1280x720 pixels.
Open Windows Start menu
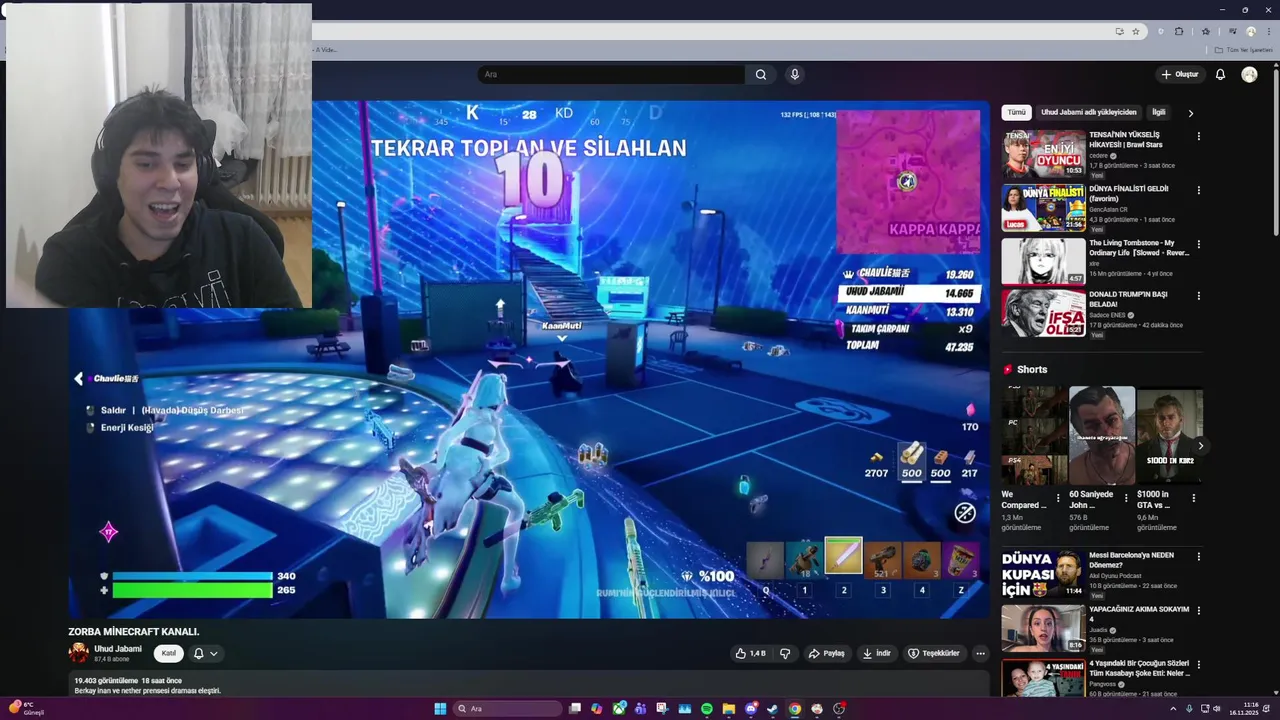[x=440, y=708]
